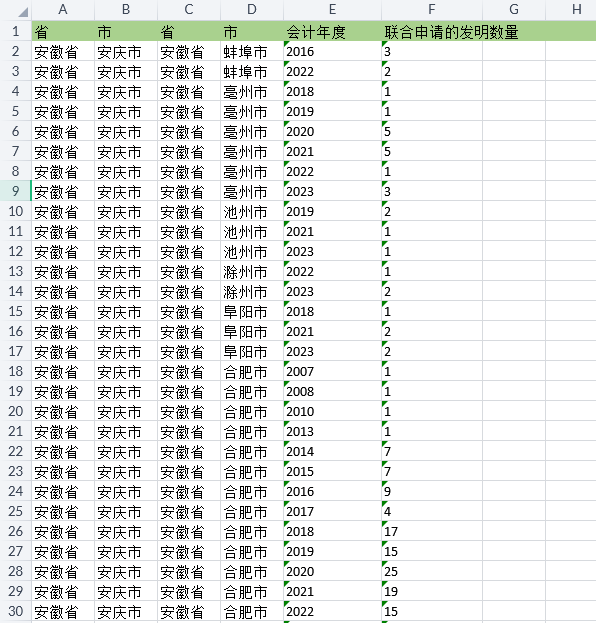Select count cell 7 in row 23
Screen dimensions: 596x623
432,471
